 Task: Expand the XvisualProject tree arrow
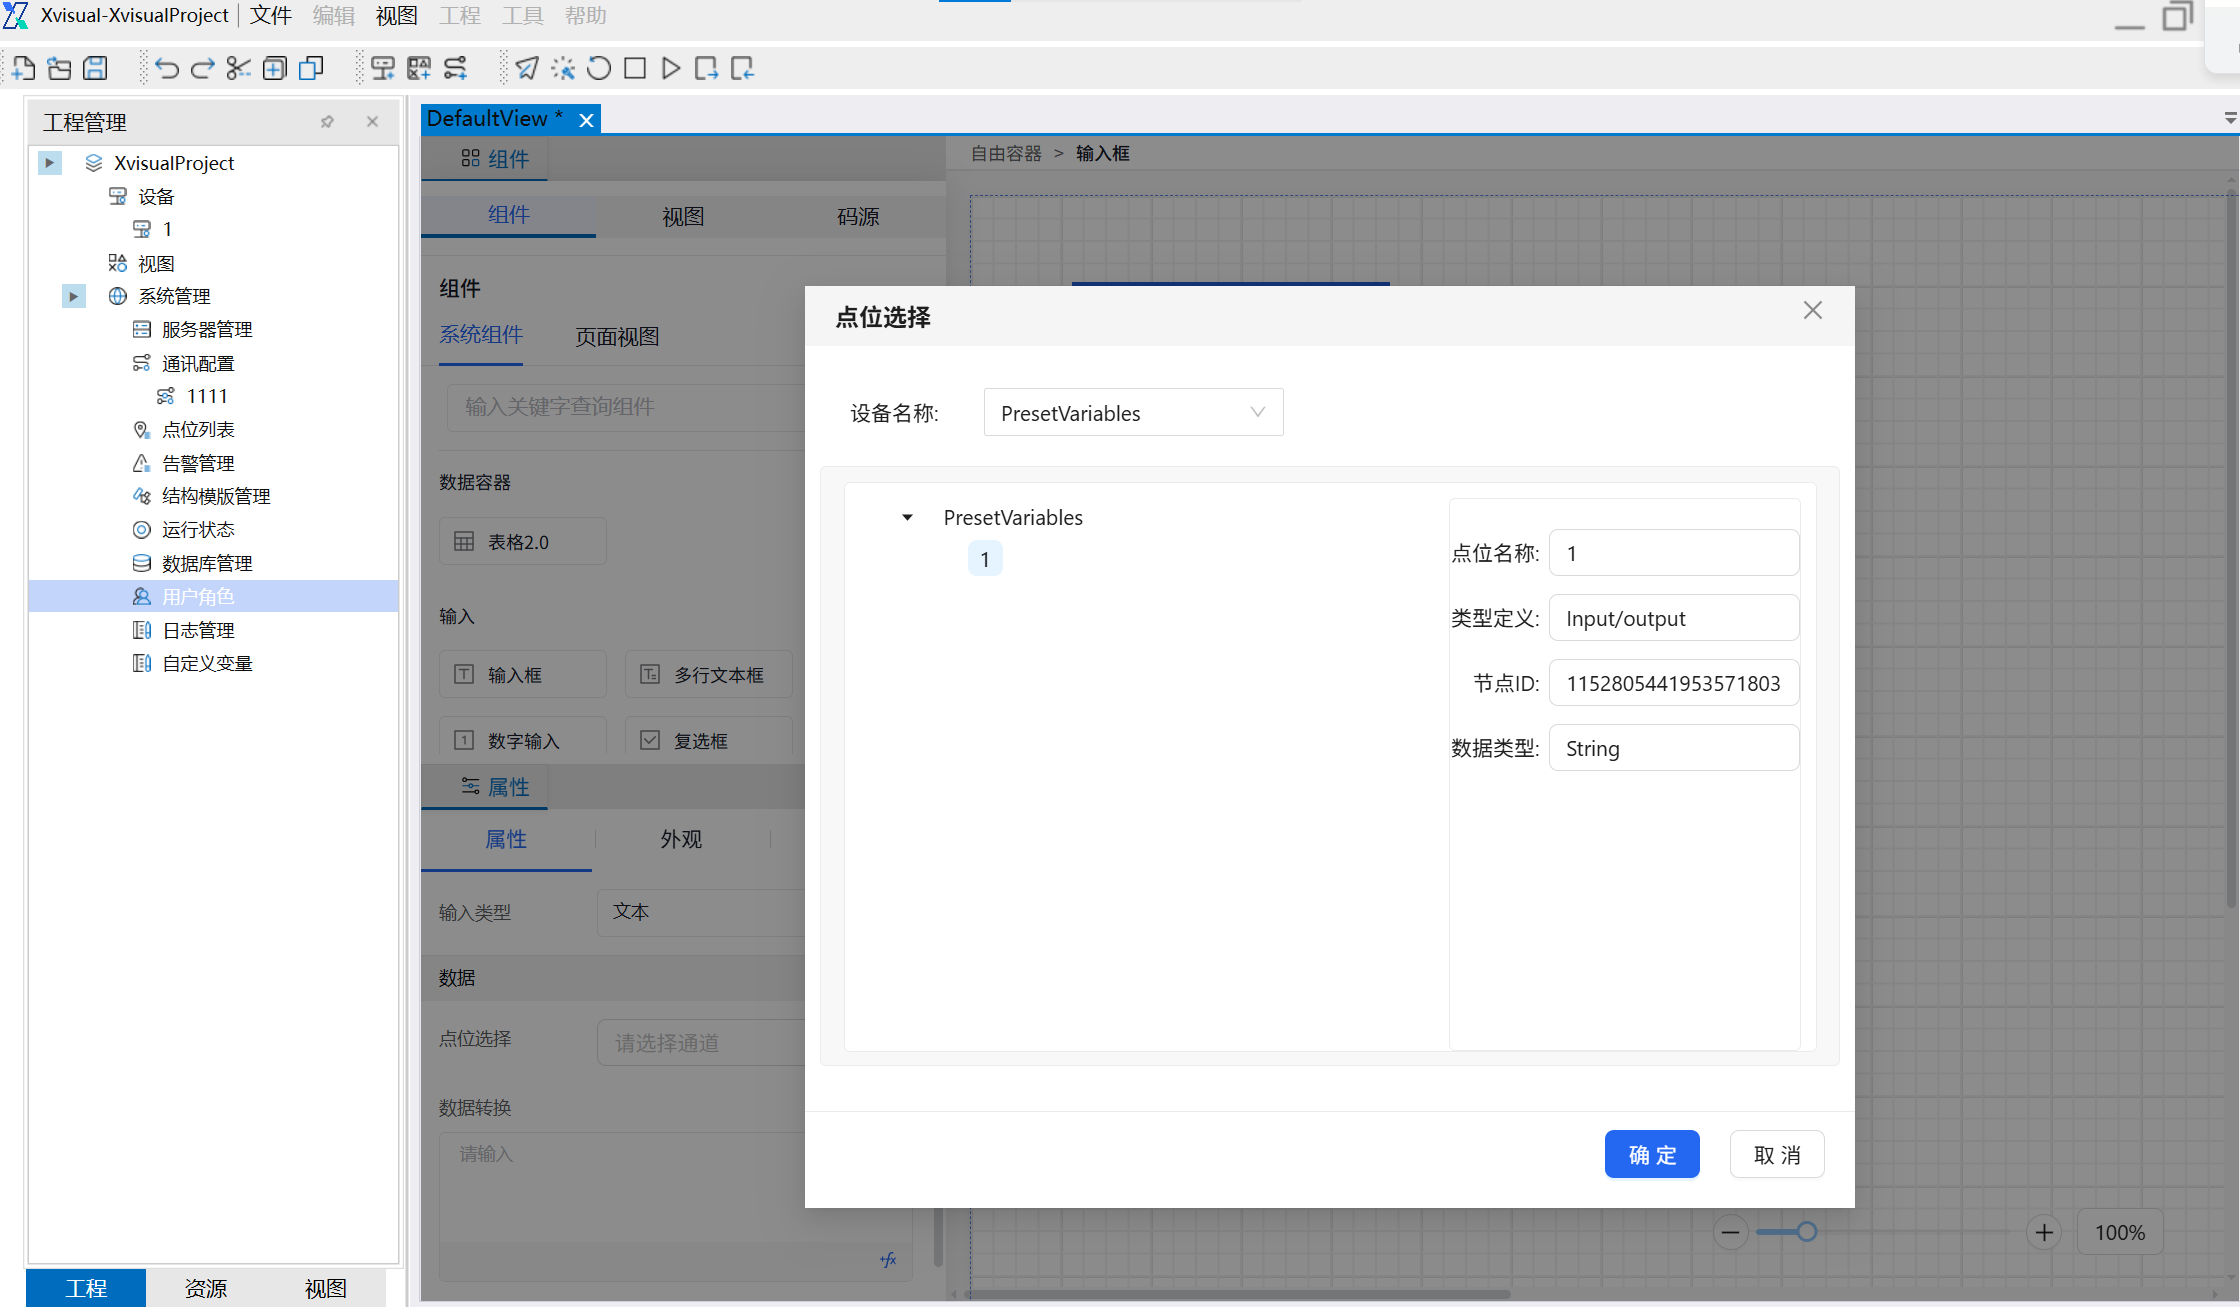[x=49, y=162]
